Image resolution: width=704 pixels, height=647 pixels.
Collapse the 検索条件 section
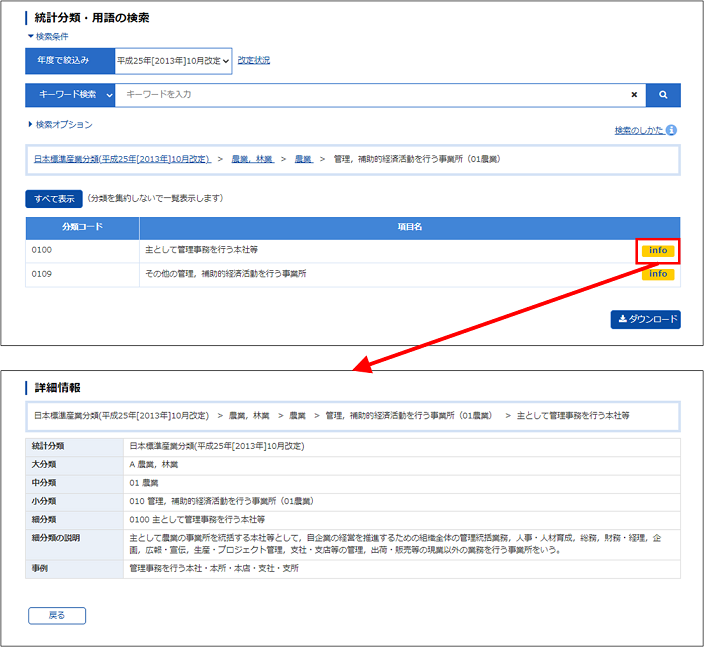[48, 36]
